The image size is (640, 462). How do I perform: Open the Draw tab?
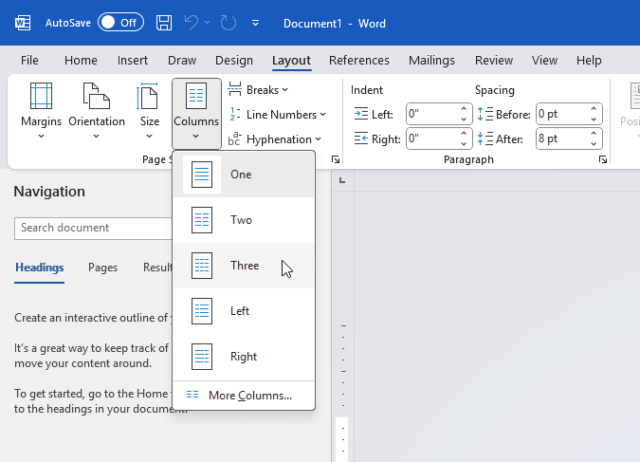click(x=182, y=60)
